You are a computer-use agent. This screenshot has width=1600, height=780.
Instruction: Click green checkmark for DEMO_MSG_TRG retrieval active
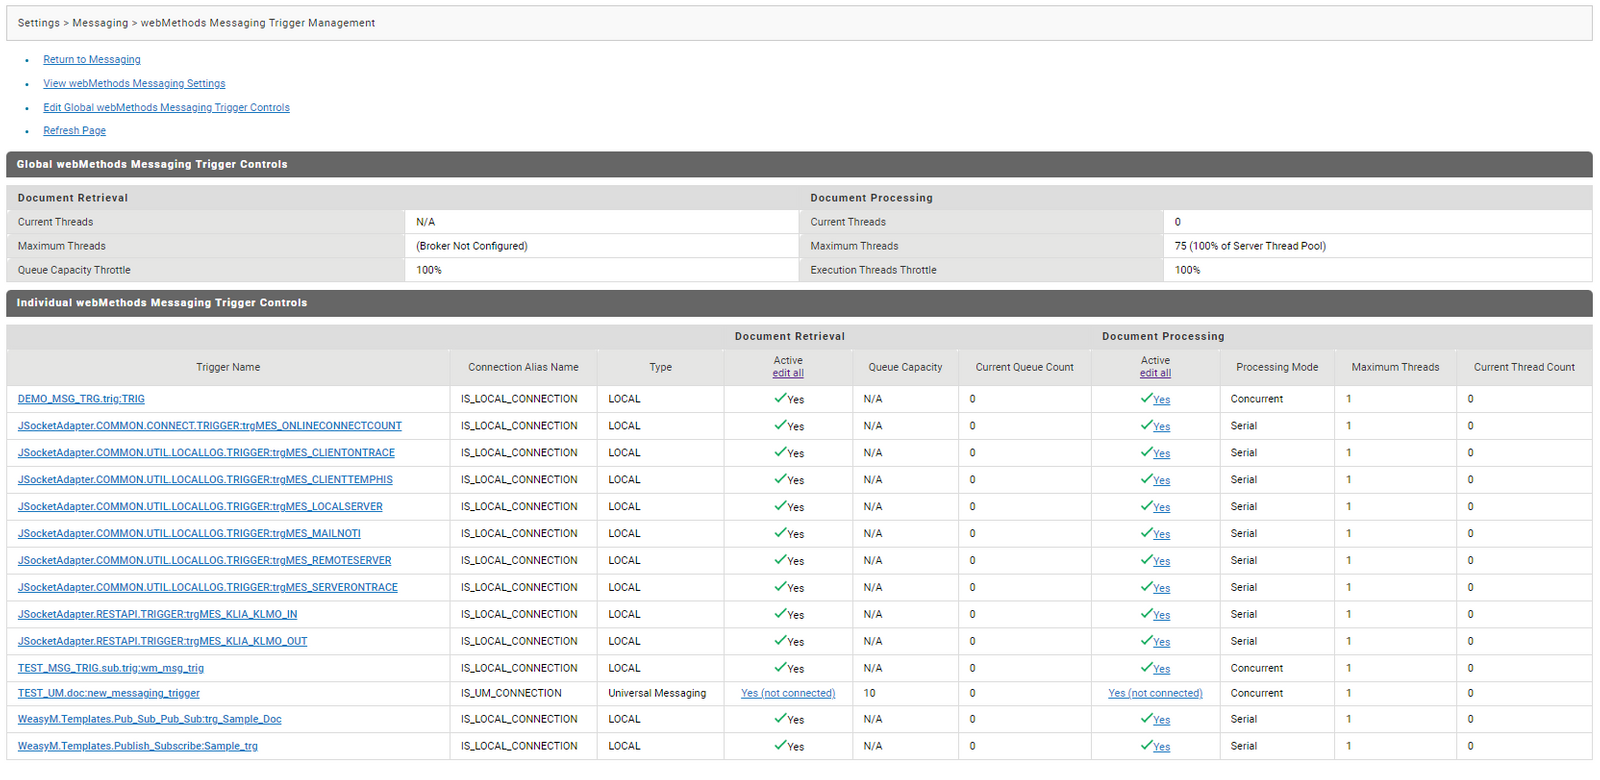pos(780,398)
